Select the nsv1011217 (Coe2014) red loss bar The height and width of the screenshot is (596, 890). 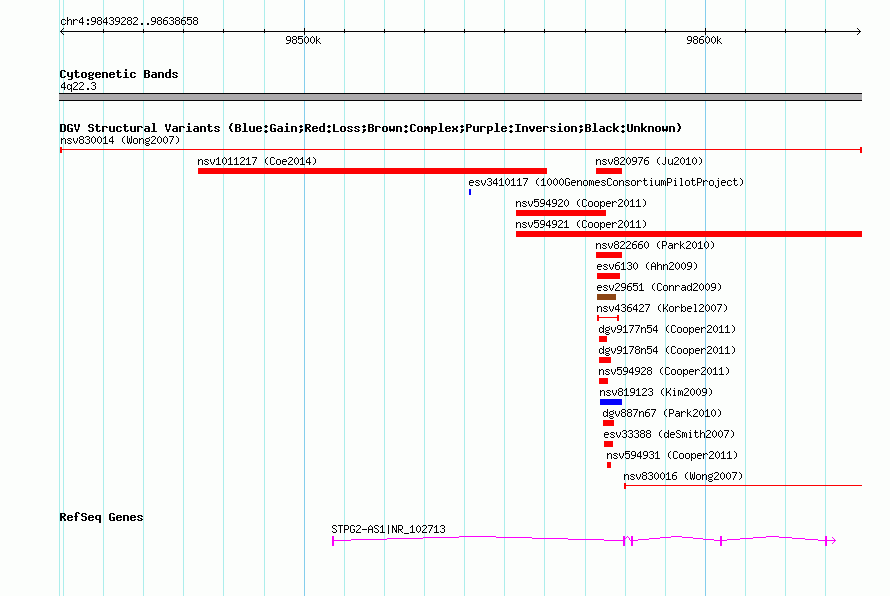coord(372,171)
